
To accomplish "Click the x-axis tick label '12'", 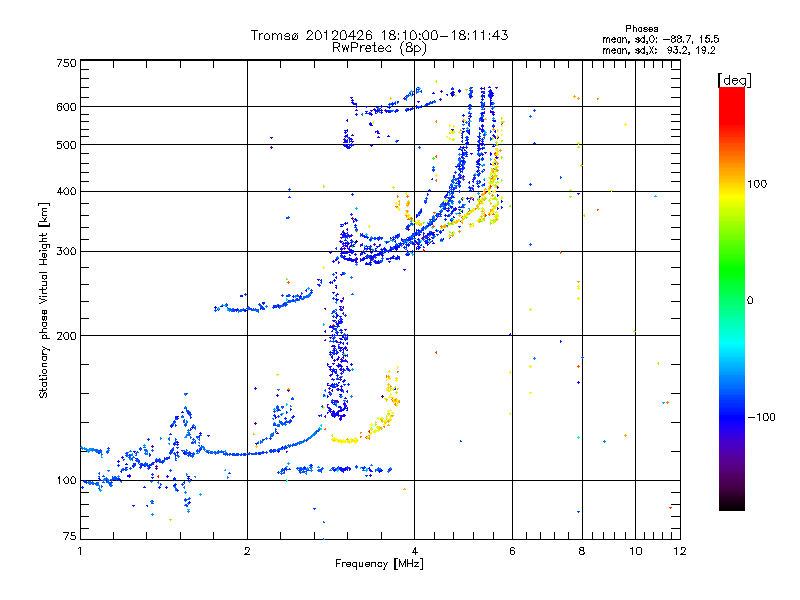I will point(680,551).
